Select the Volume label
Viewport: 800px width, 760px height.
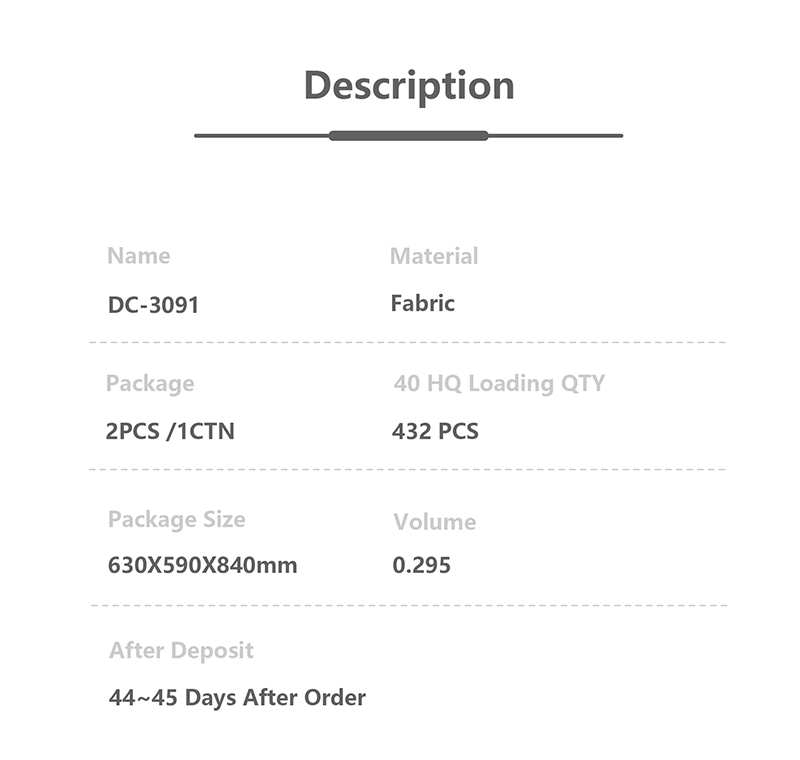tap(434, 522)
